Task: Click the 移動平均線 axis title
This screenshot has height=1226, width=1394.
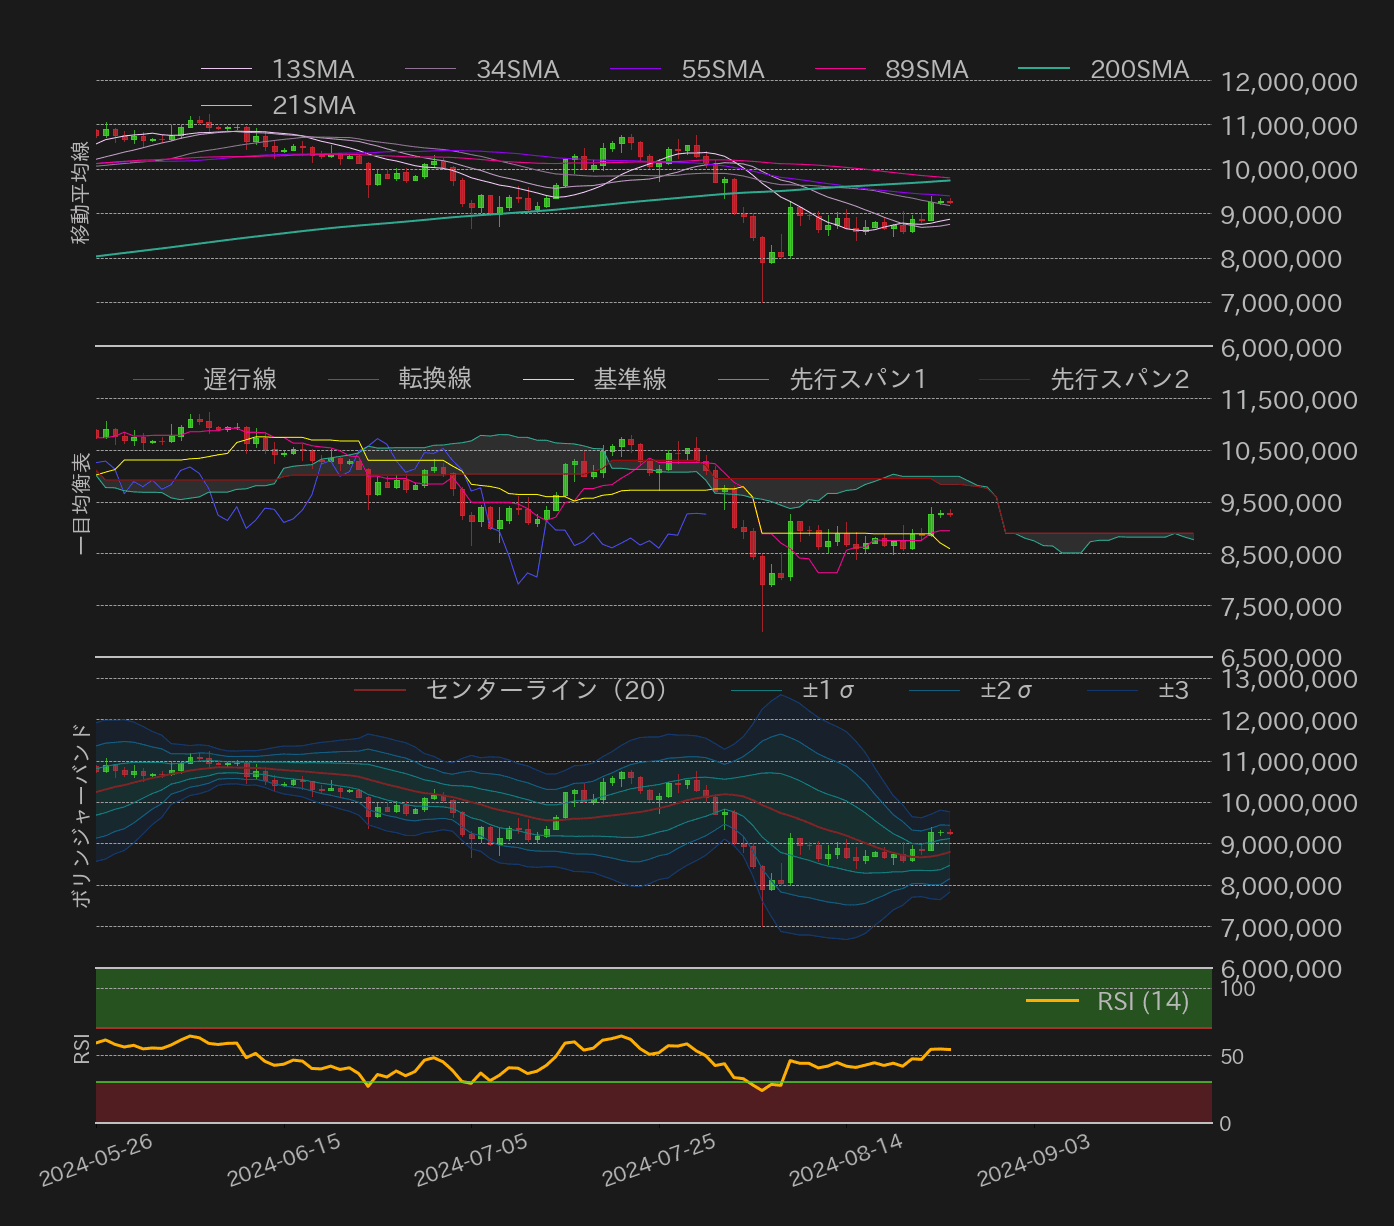Action: [x=80, y=192]
